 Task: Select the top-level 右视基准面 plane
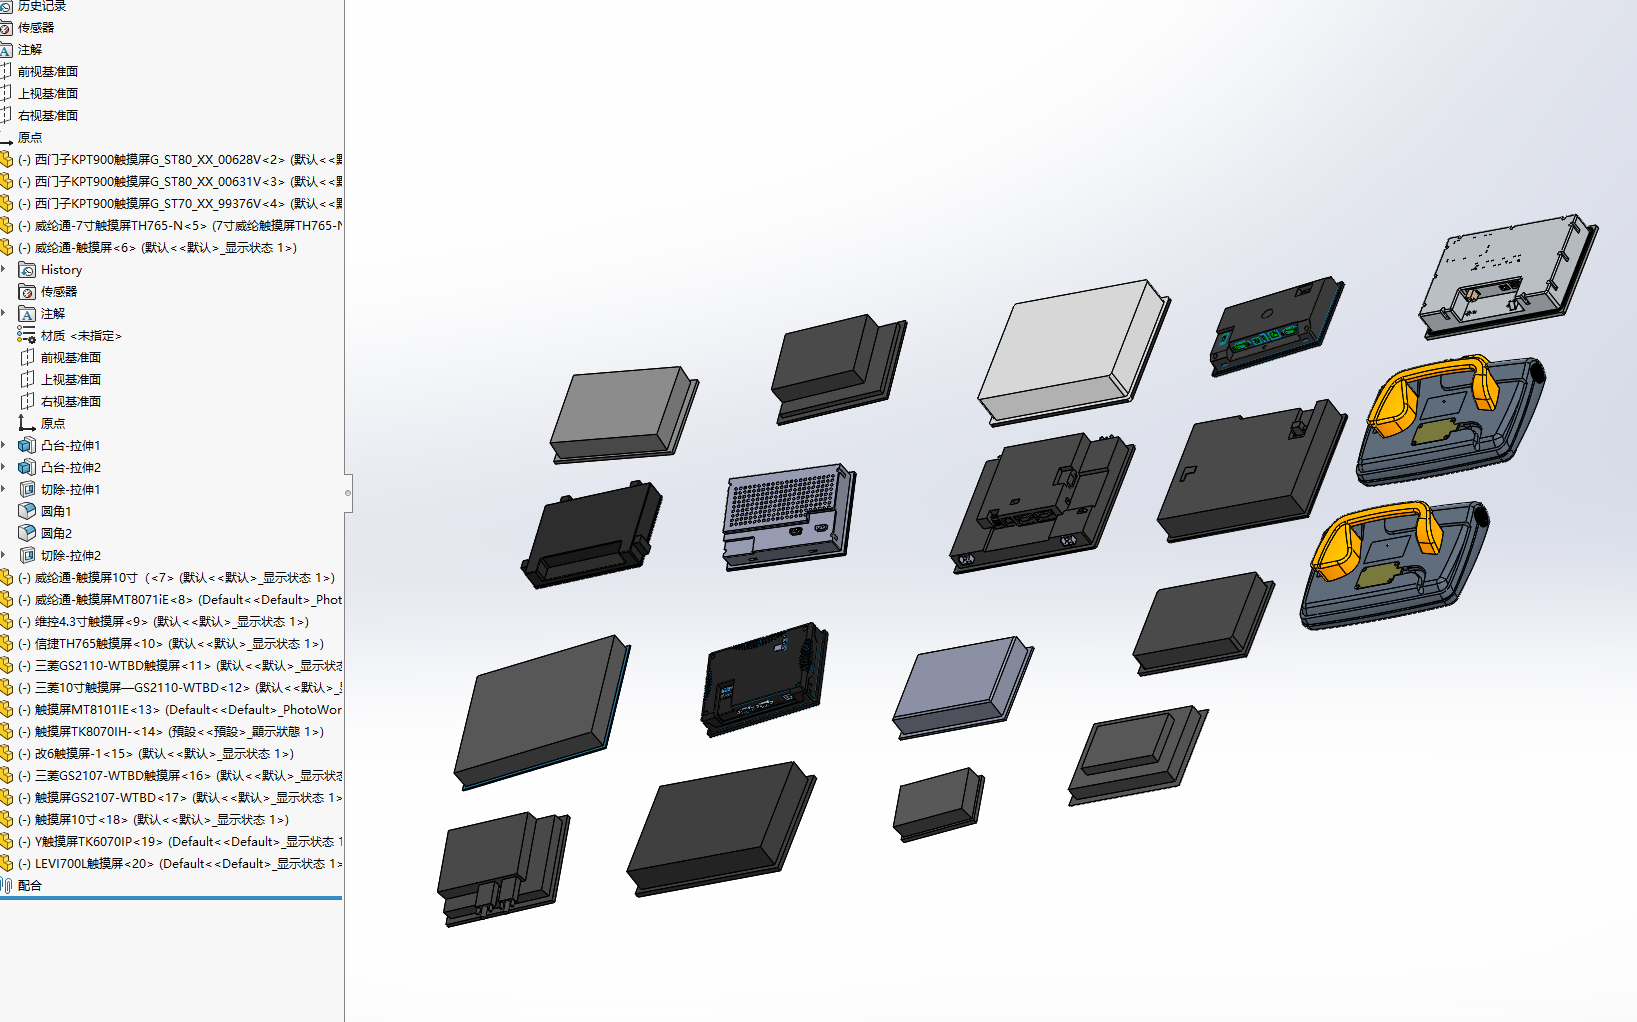pyautogui.click(x=48, y=116)
